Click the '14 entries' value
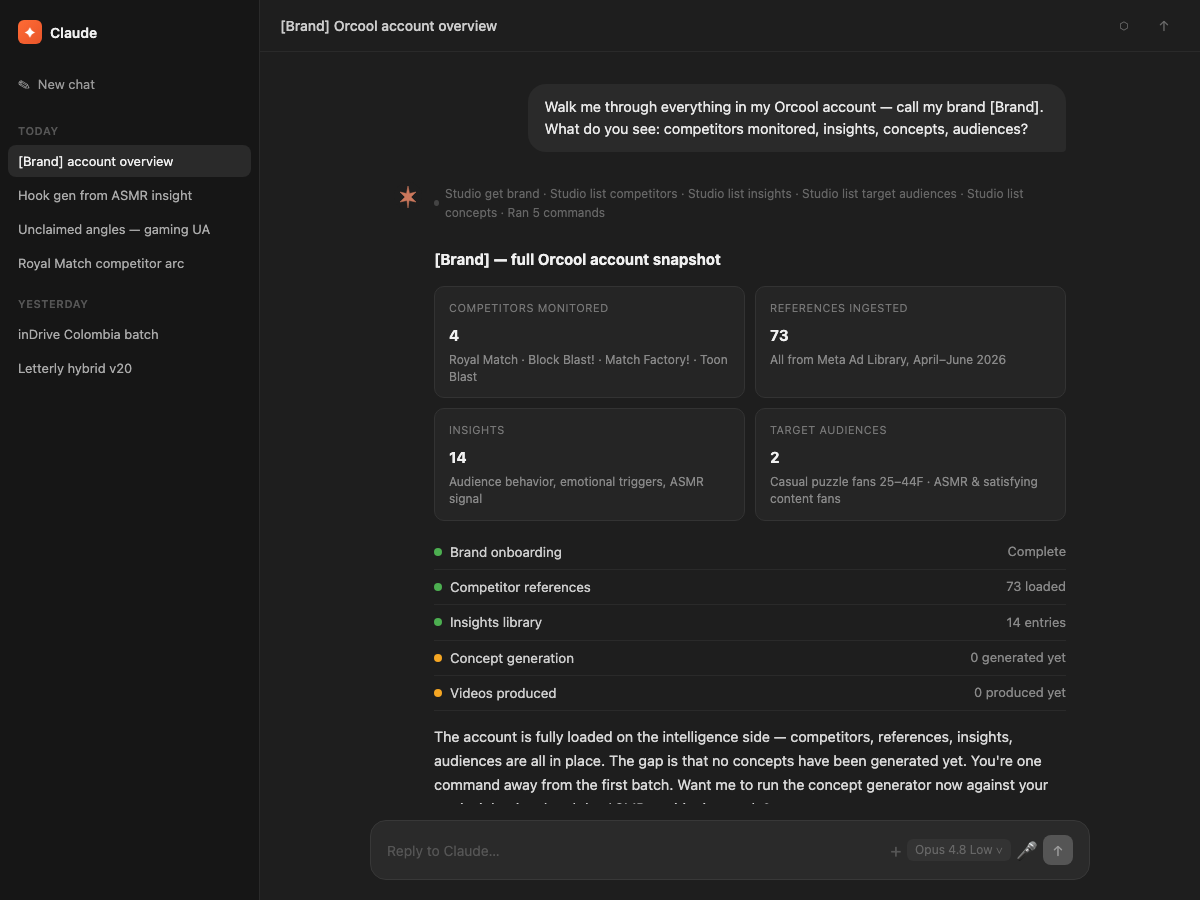Screen dimensions: 1200x900 (x=1036, y=622)
